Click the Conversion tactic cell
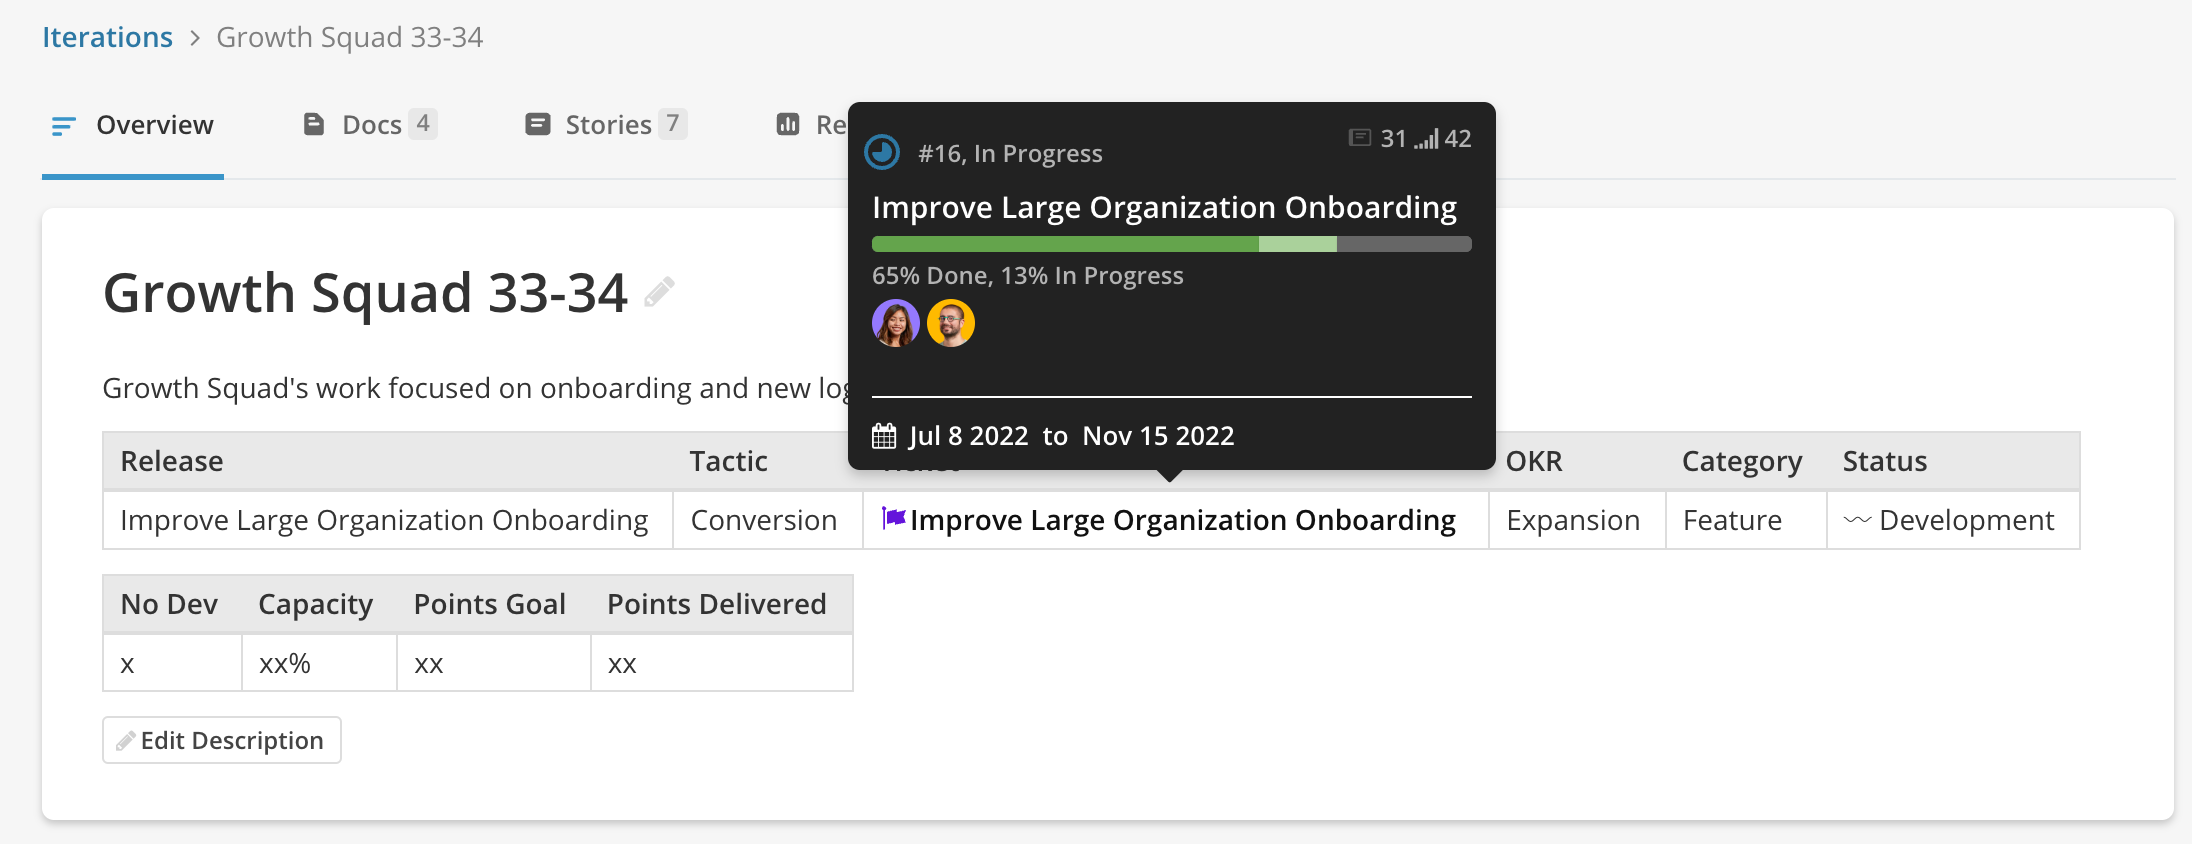This screenshot has height=844, width=2192. [764, 520]
